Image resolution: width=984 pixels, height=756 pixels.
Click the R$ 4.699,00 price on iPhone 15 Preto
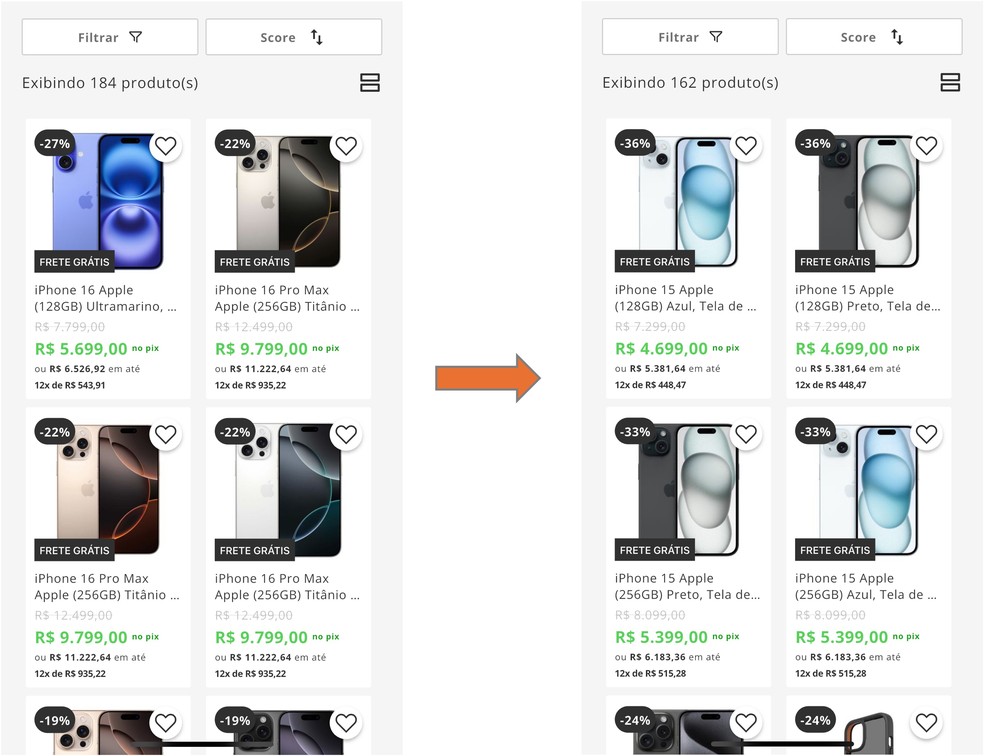tap(841, 349)
